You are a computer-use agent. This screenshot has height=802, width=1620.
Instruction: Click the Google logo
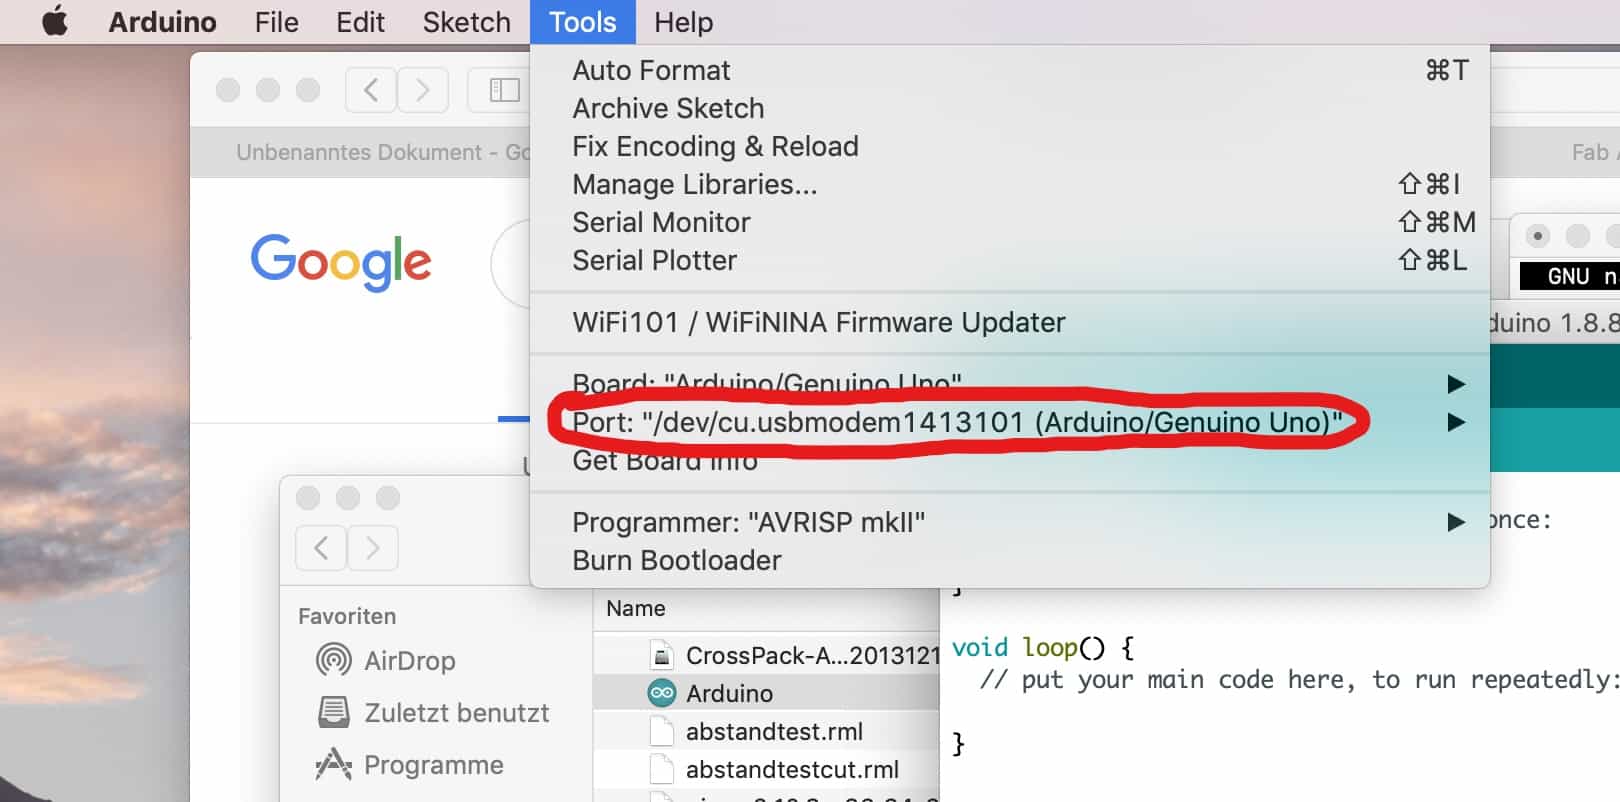(x=341, y=261)
